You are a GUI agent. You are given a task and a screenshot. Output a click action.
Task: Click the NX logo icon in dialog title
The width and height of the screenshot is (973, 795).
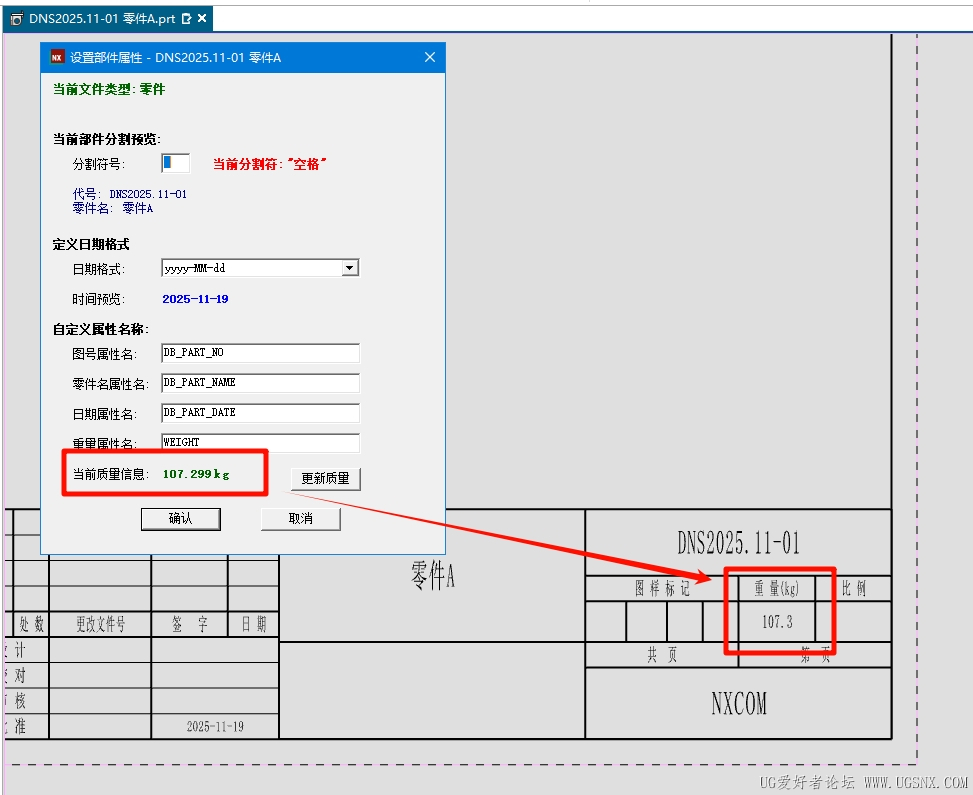click(57, 57)
